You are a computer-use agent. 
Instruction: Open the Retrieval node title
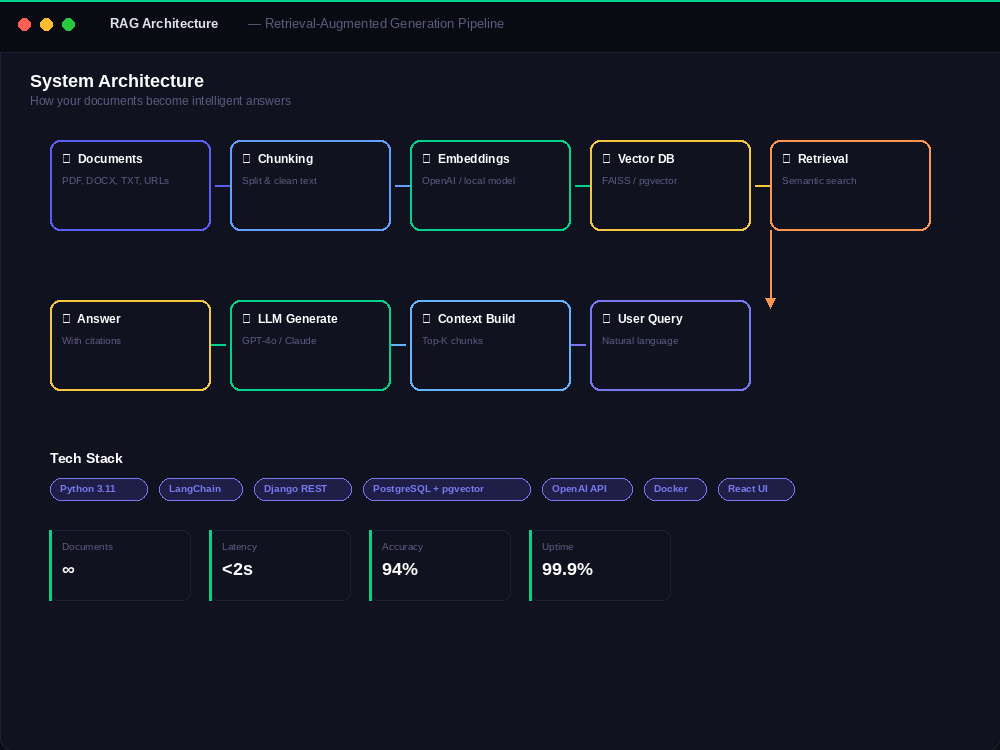[x=823, y=159]
